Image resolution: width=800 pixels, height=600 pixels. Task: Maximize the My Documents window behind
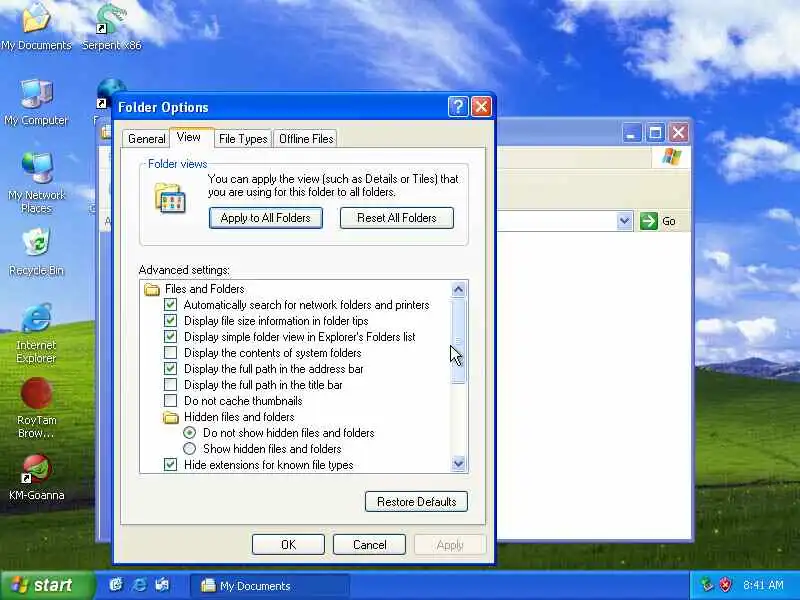pos(655,133)
